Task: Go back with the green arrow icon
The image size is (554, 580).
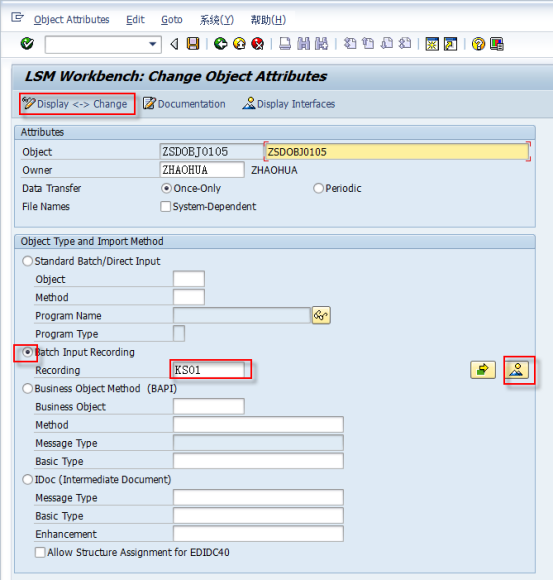Action: click(221, 44)
